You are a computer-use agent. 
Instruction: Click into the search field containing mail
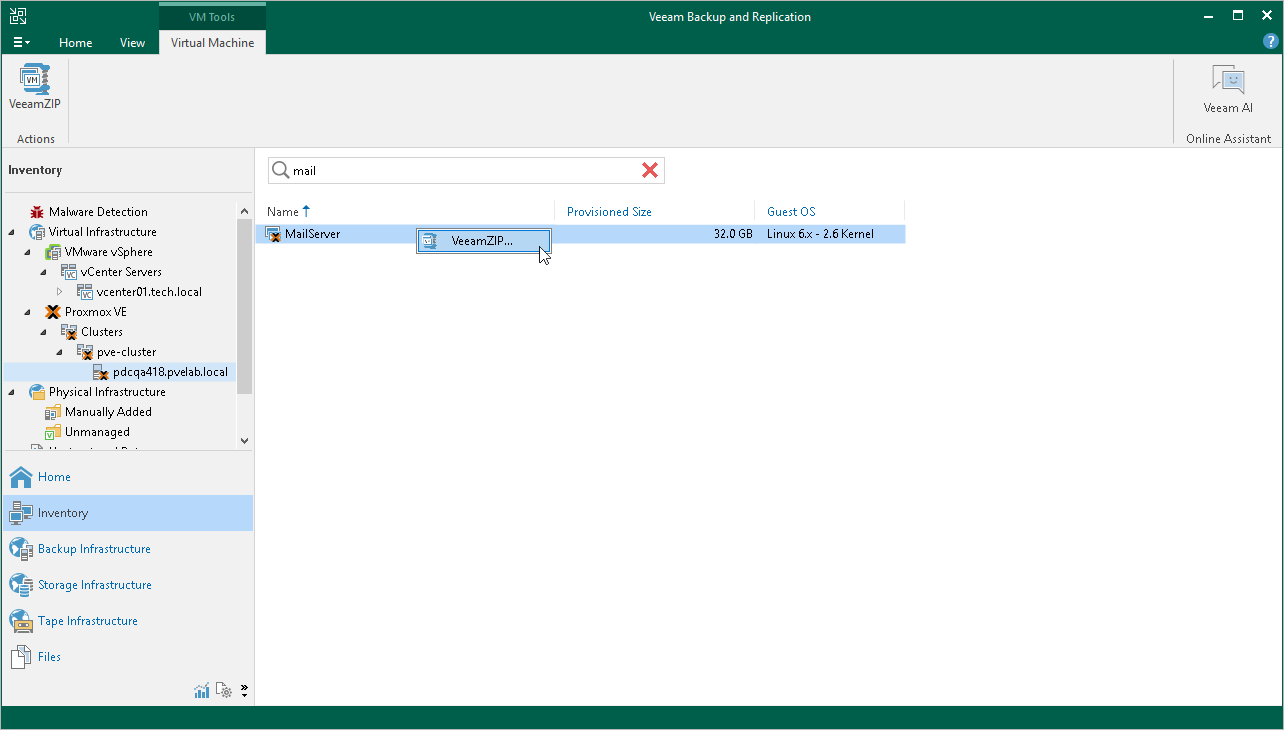click(x=464, y=171)
